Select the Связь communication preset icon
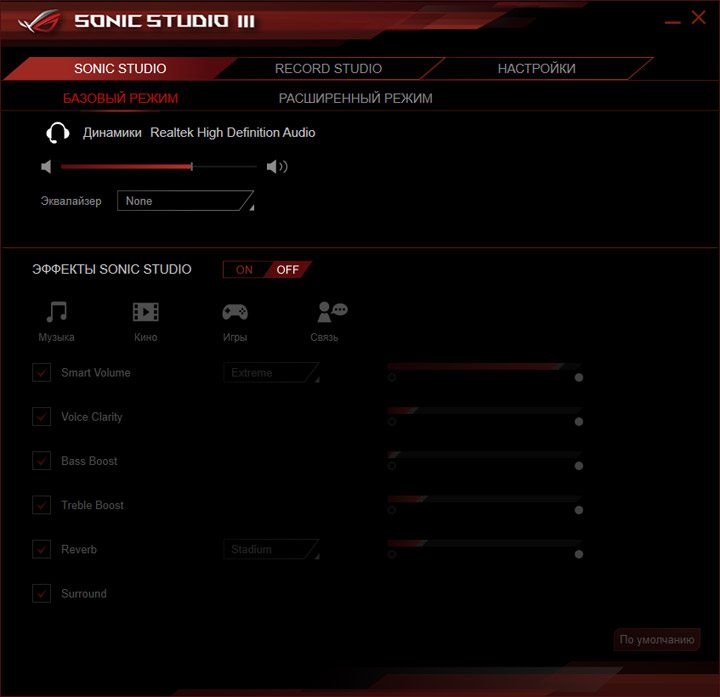720x697 pixels. [x=332, y=312]
